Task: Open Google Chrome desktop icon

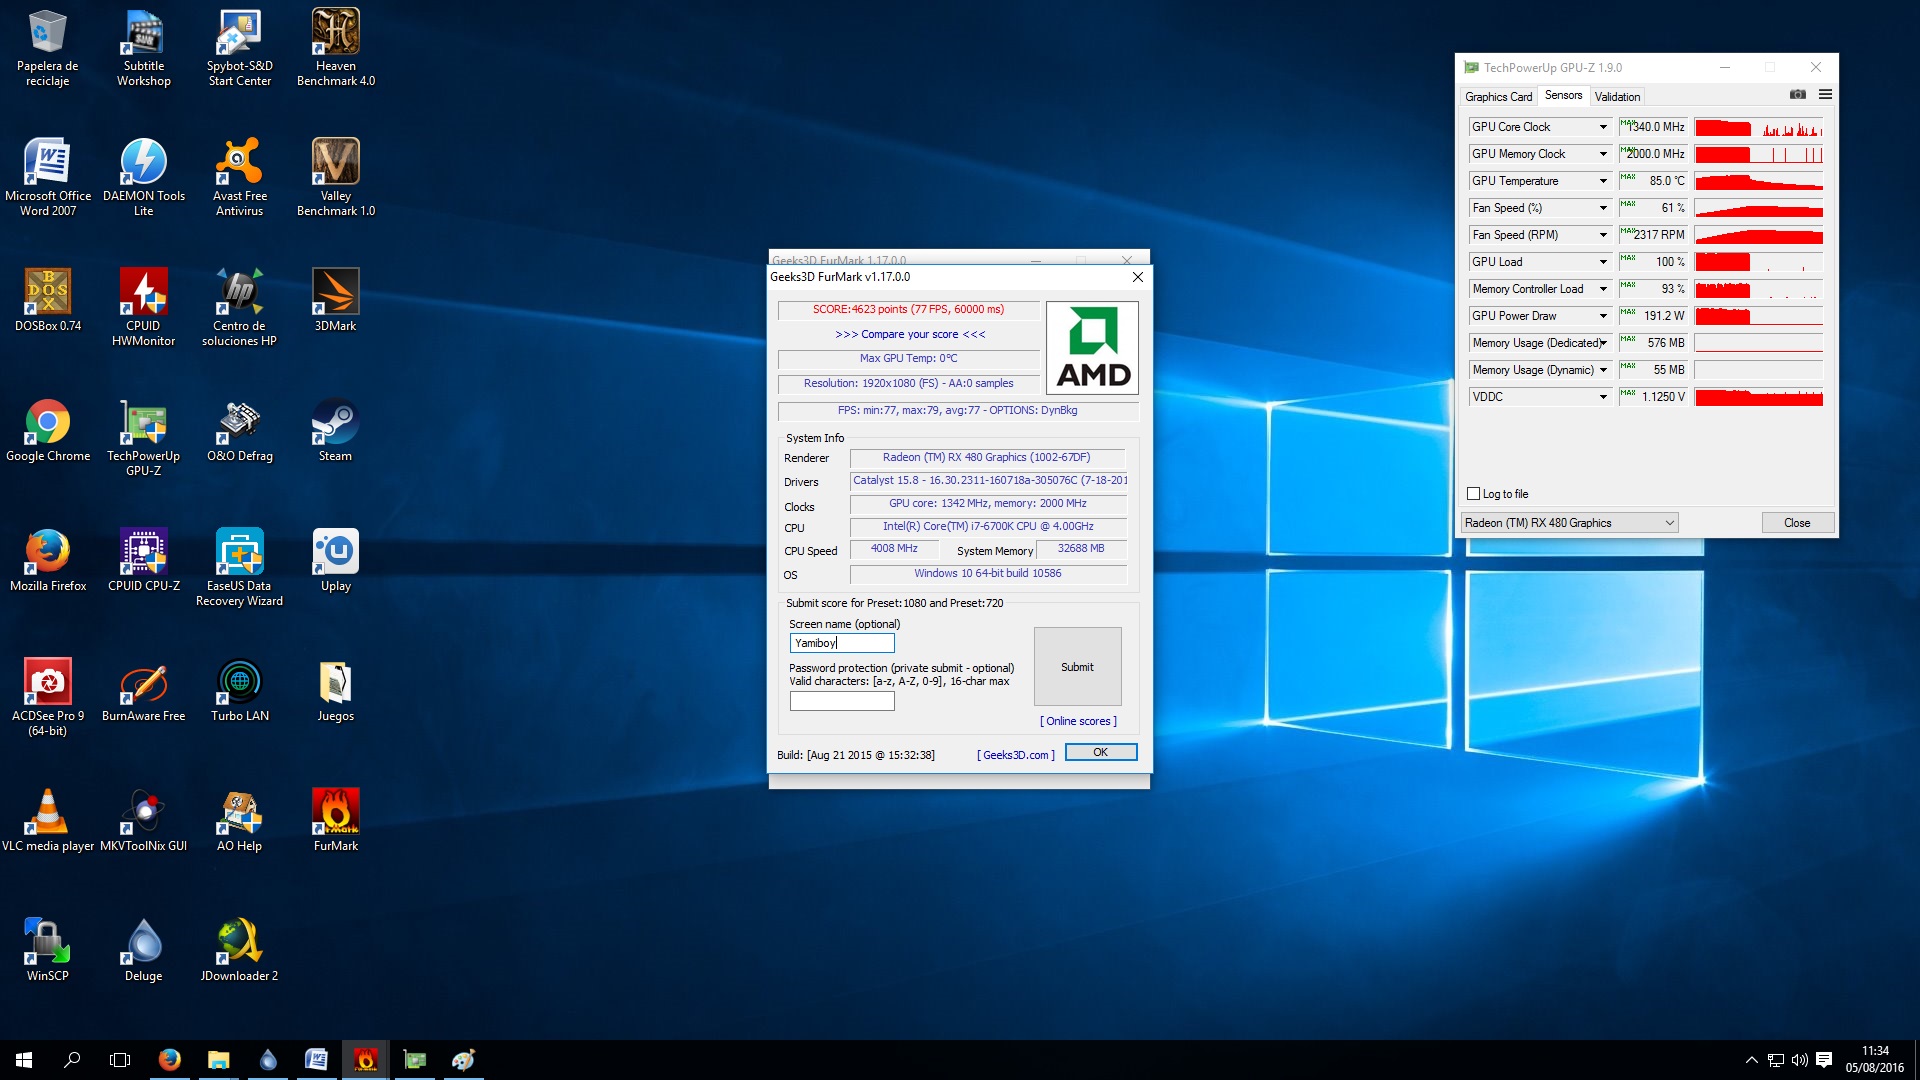Action: coord(47,430)
